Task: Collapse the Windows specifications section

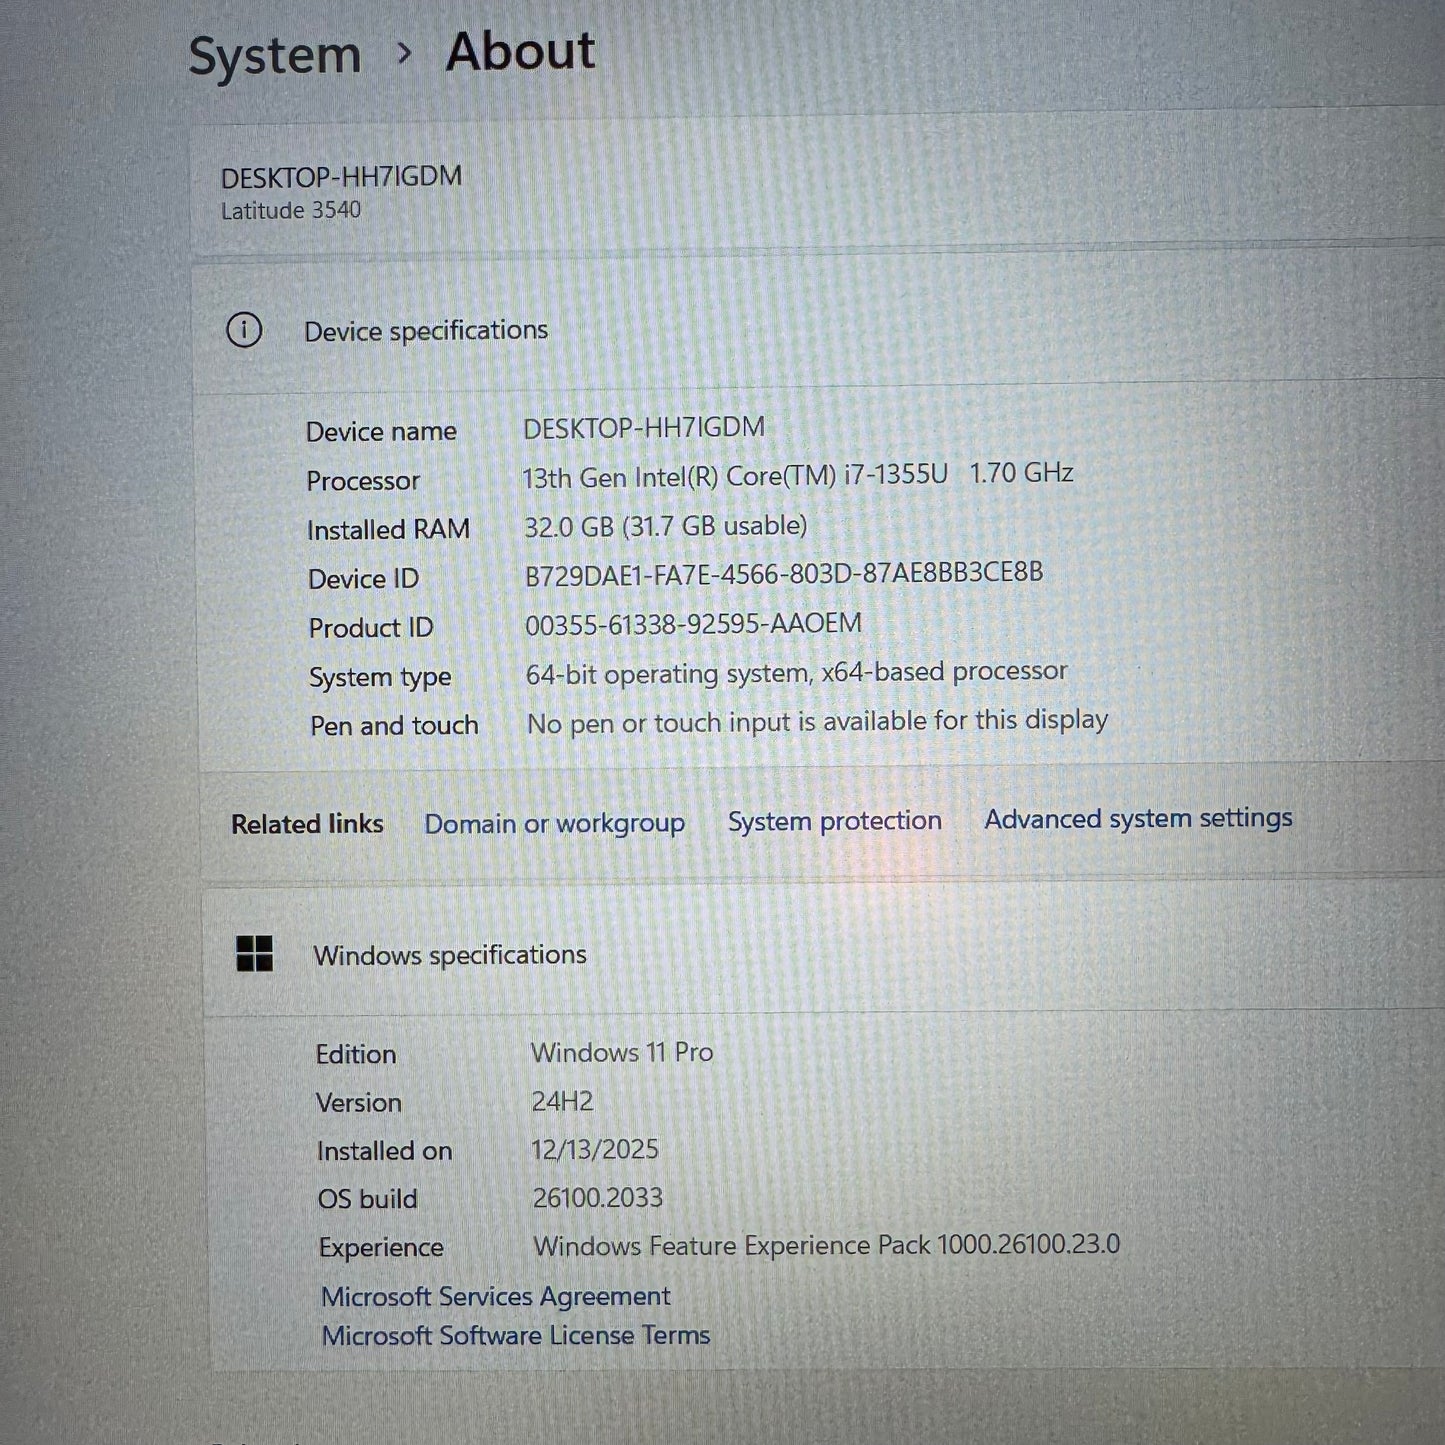Action: [x=449, y=955]
